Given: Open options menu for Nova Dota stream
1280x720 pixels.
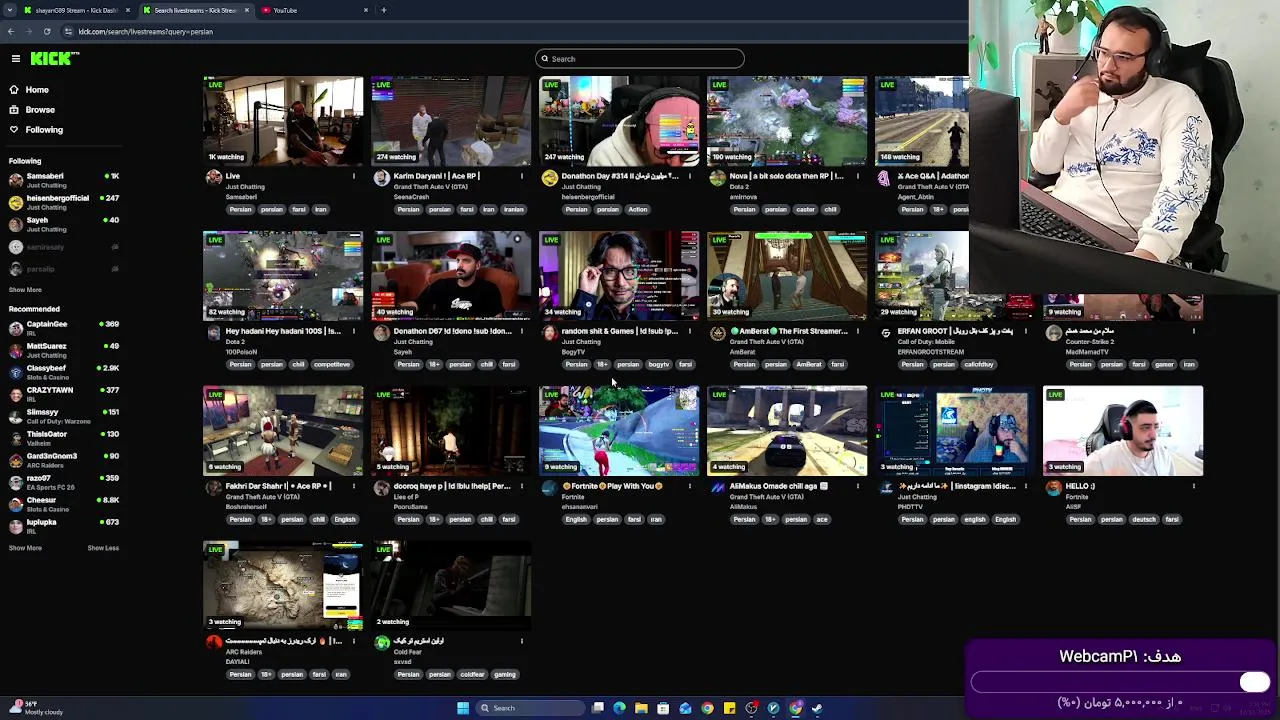Looking at the screenshot, I should [x=858, y=176].
